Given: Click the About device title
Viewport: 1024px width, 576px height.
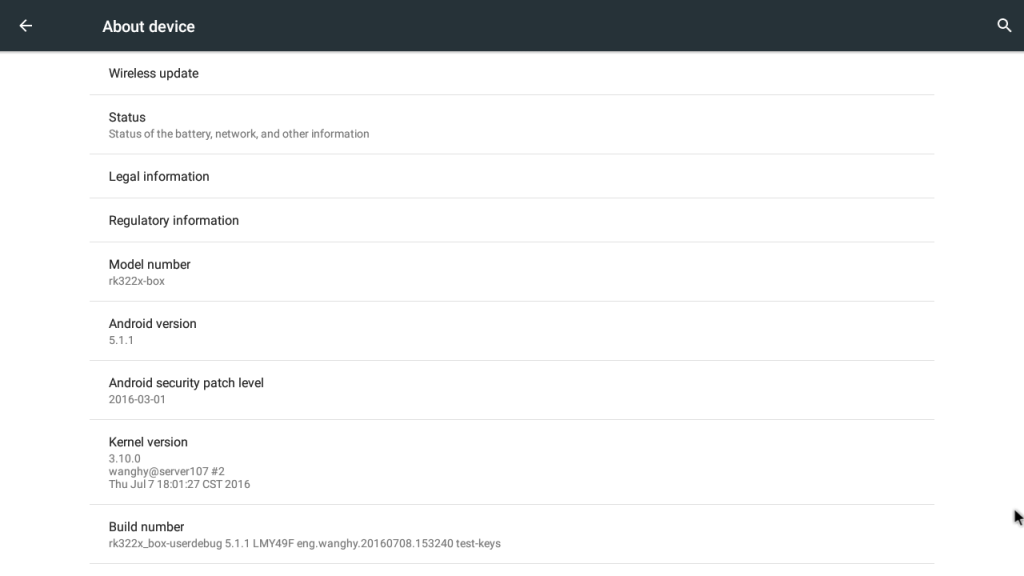Looking at the screenshot, I should pyautogui.click(x=148, y=27).
